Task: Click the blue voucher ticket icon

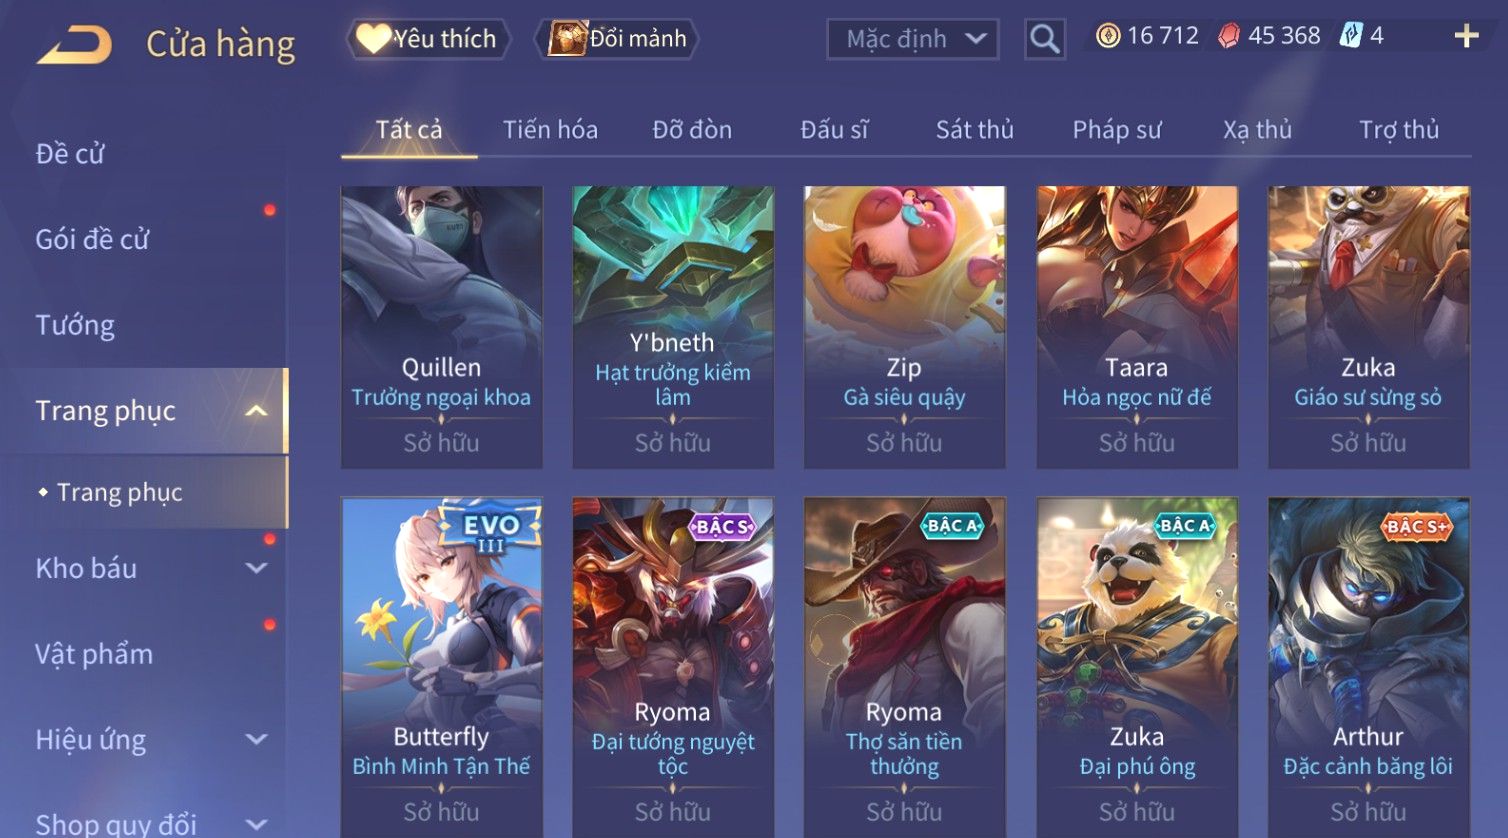Action: pos(1351,36)
